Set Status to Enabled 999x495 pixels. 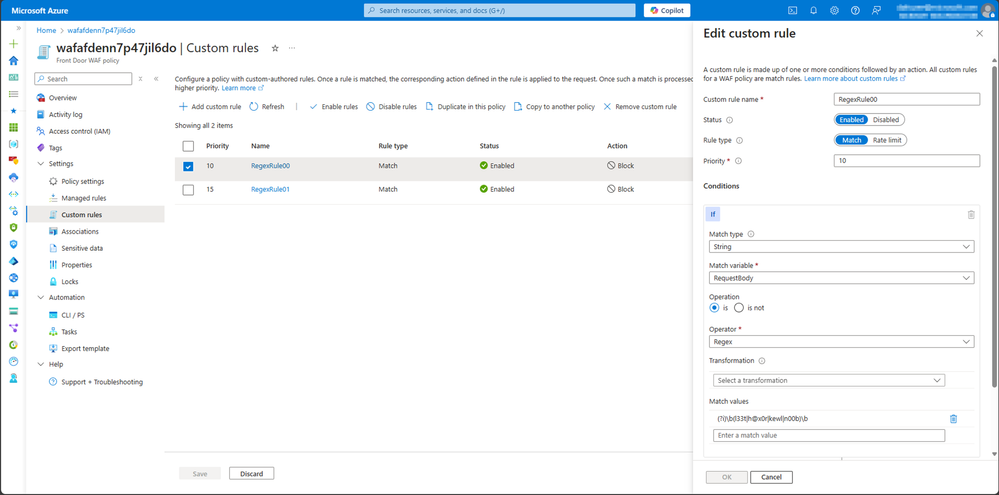pyautogui.click(x=851, y=120)
